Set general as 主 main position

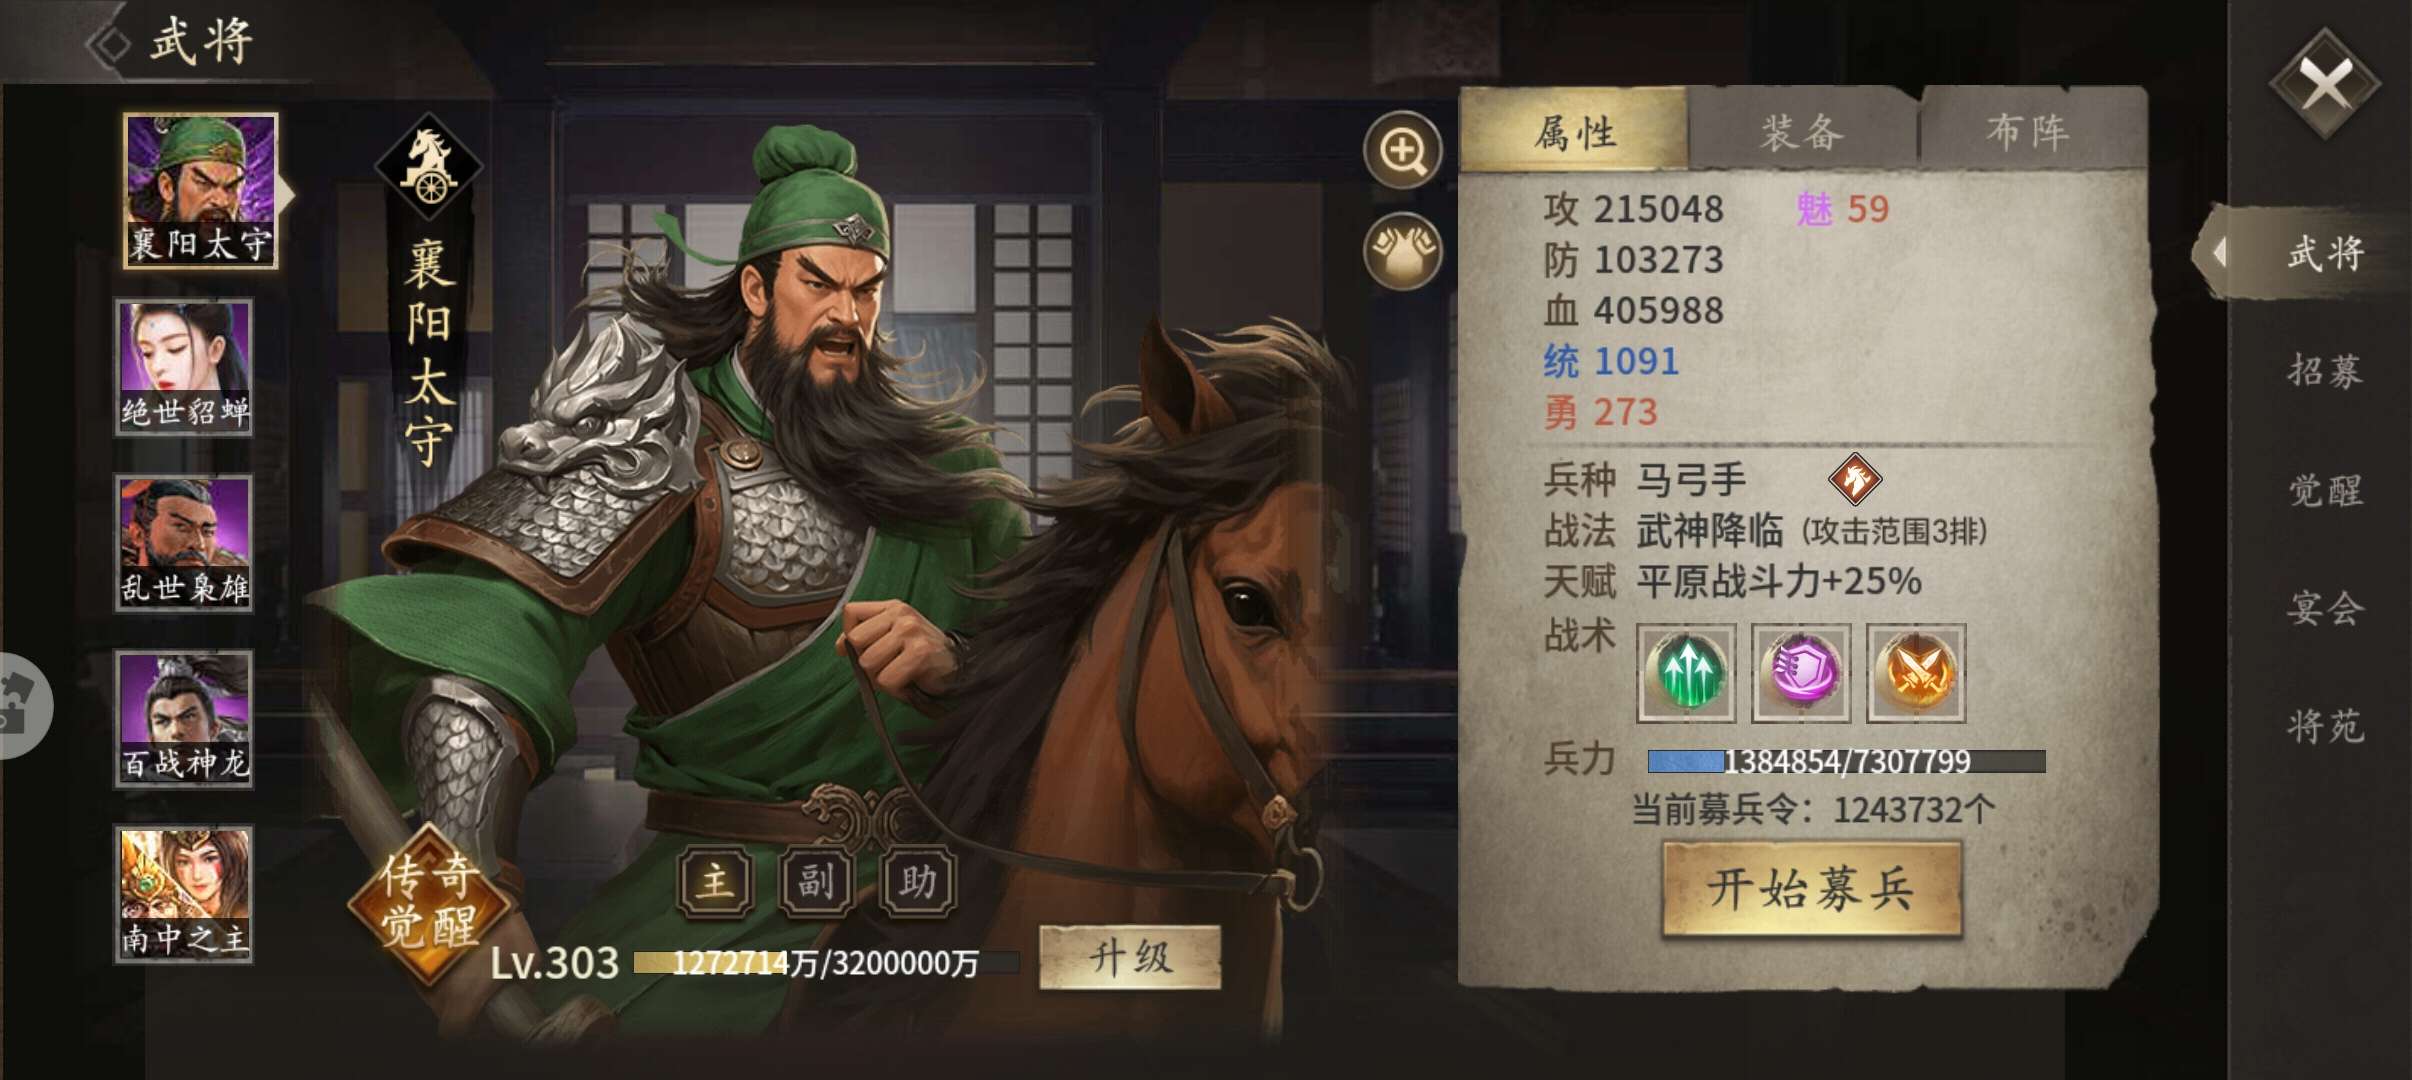click(x=715, y=882)
